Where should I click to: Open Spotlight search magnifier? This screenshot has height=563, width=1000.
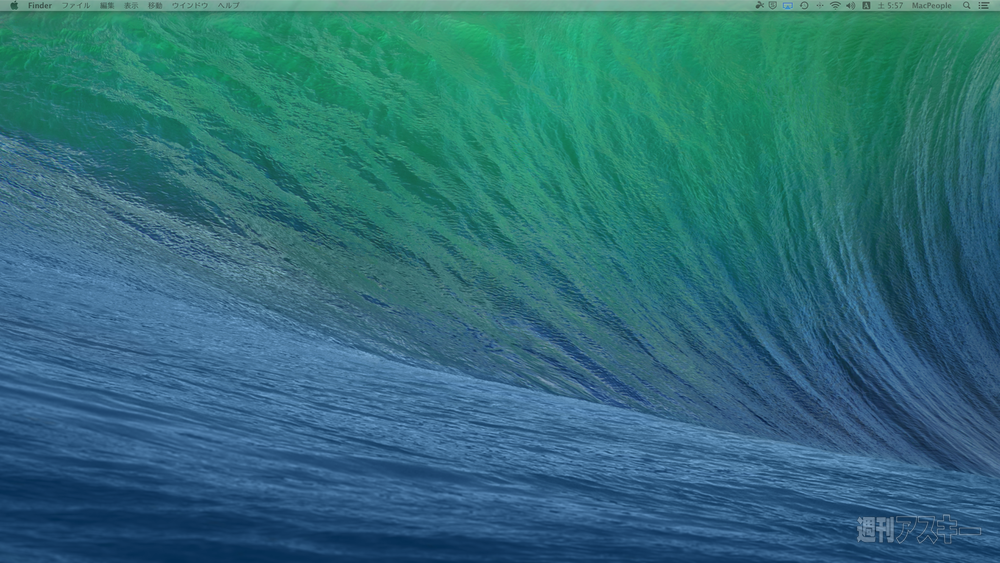tap(967, 5)
